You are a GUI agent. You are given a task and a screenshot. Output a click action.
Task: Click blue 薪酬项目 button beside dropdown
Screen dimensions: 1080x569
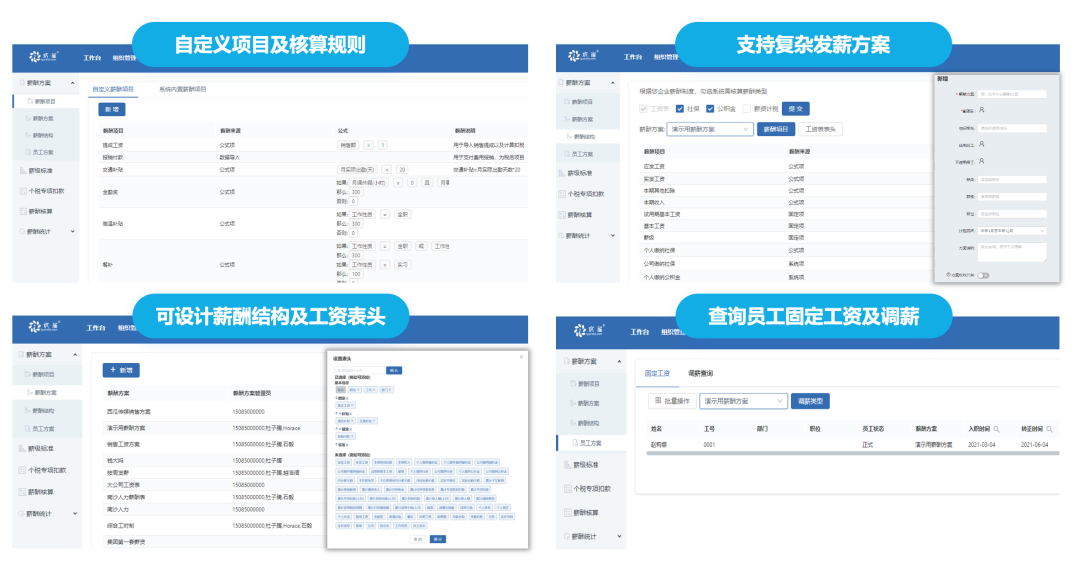776,129
